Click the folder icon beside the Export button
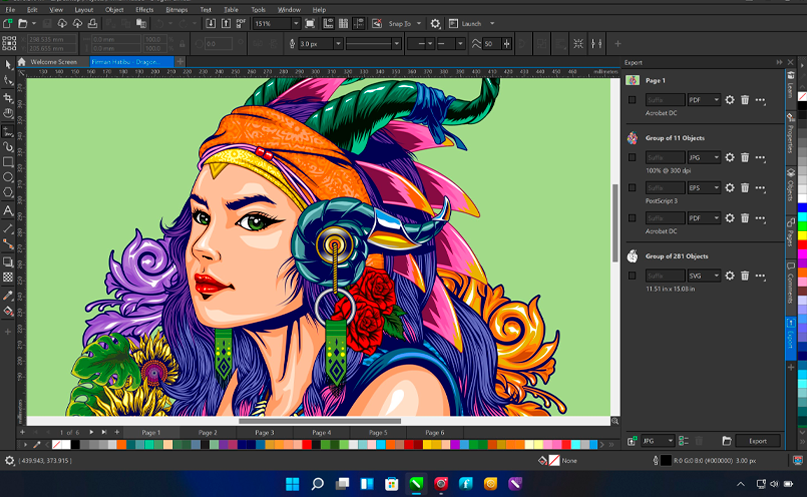The image size is (807, 497). [727, 441]
